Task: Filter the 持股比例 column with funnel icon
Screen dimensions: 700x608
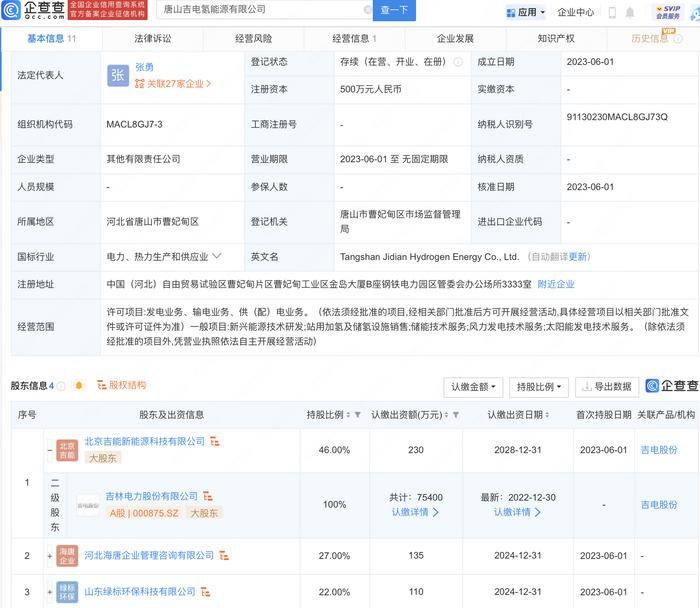Action: pyautogui.click(x=358, y=415)
